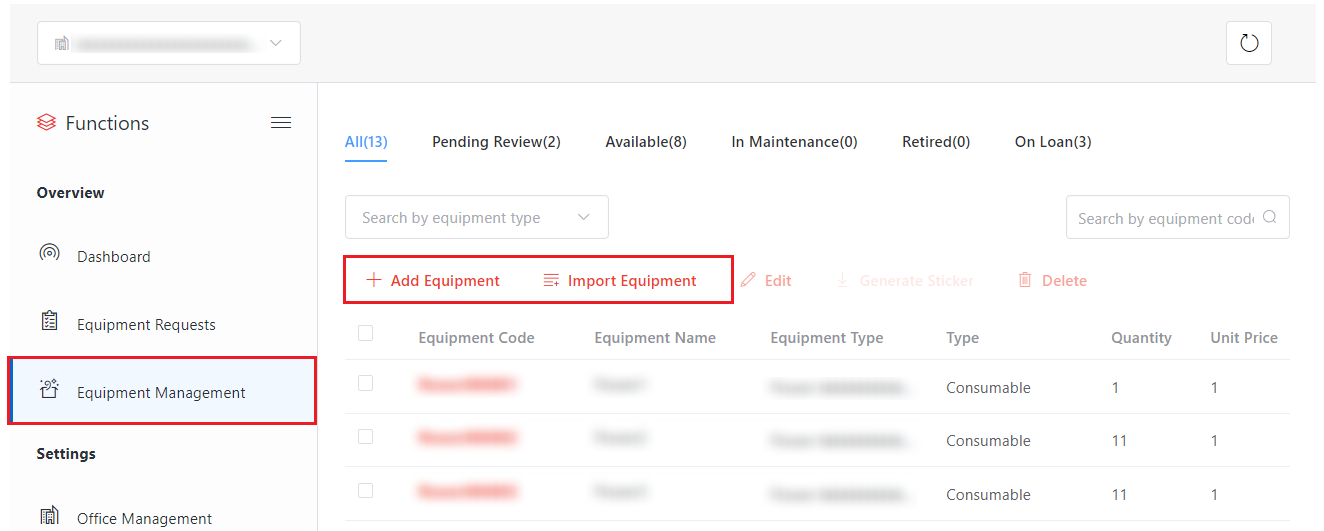Click the Equipment Requests clipboard icon
Viewport: 1324px width, 531px height.
click(49, 321)
